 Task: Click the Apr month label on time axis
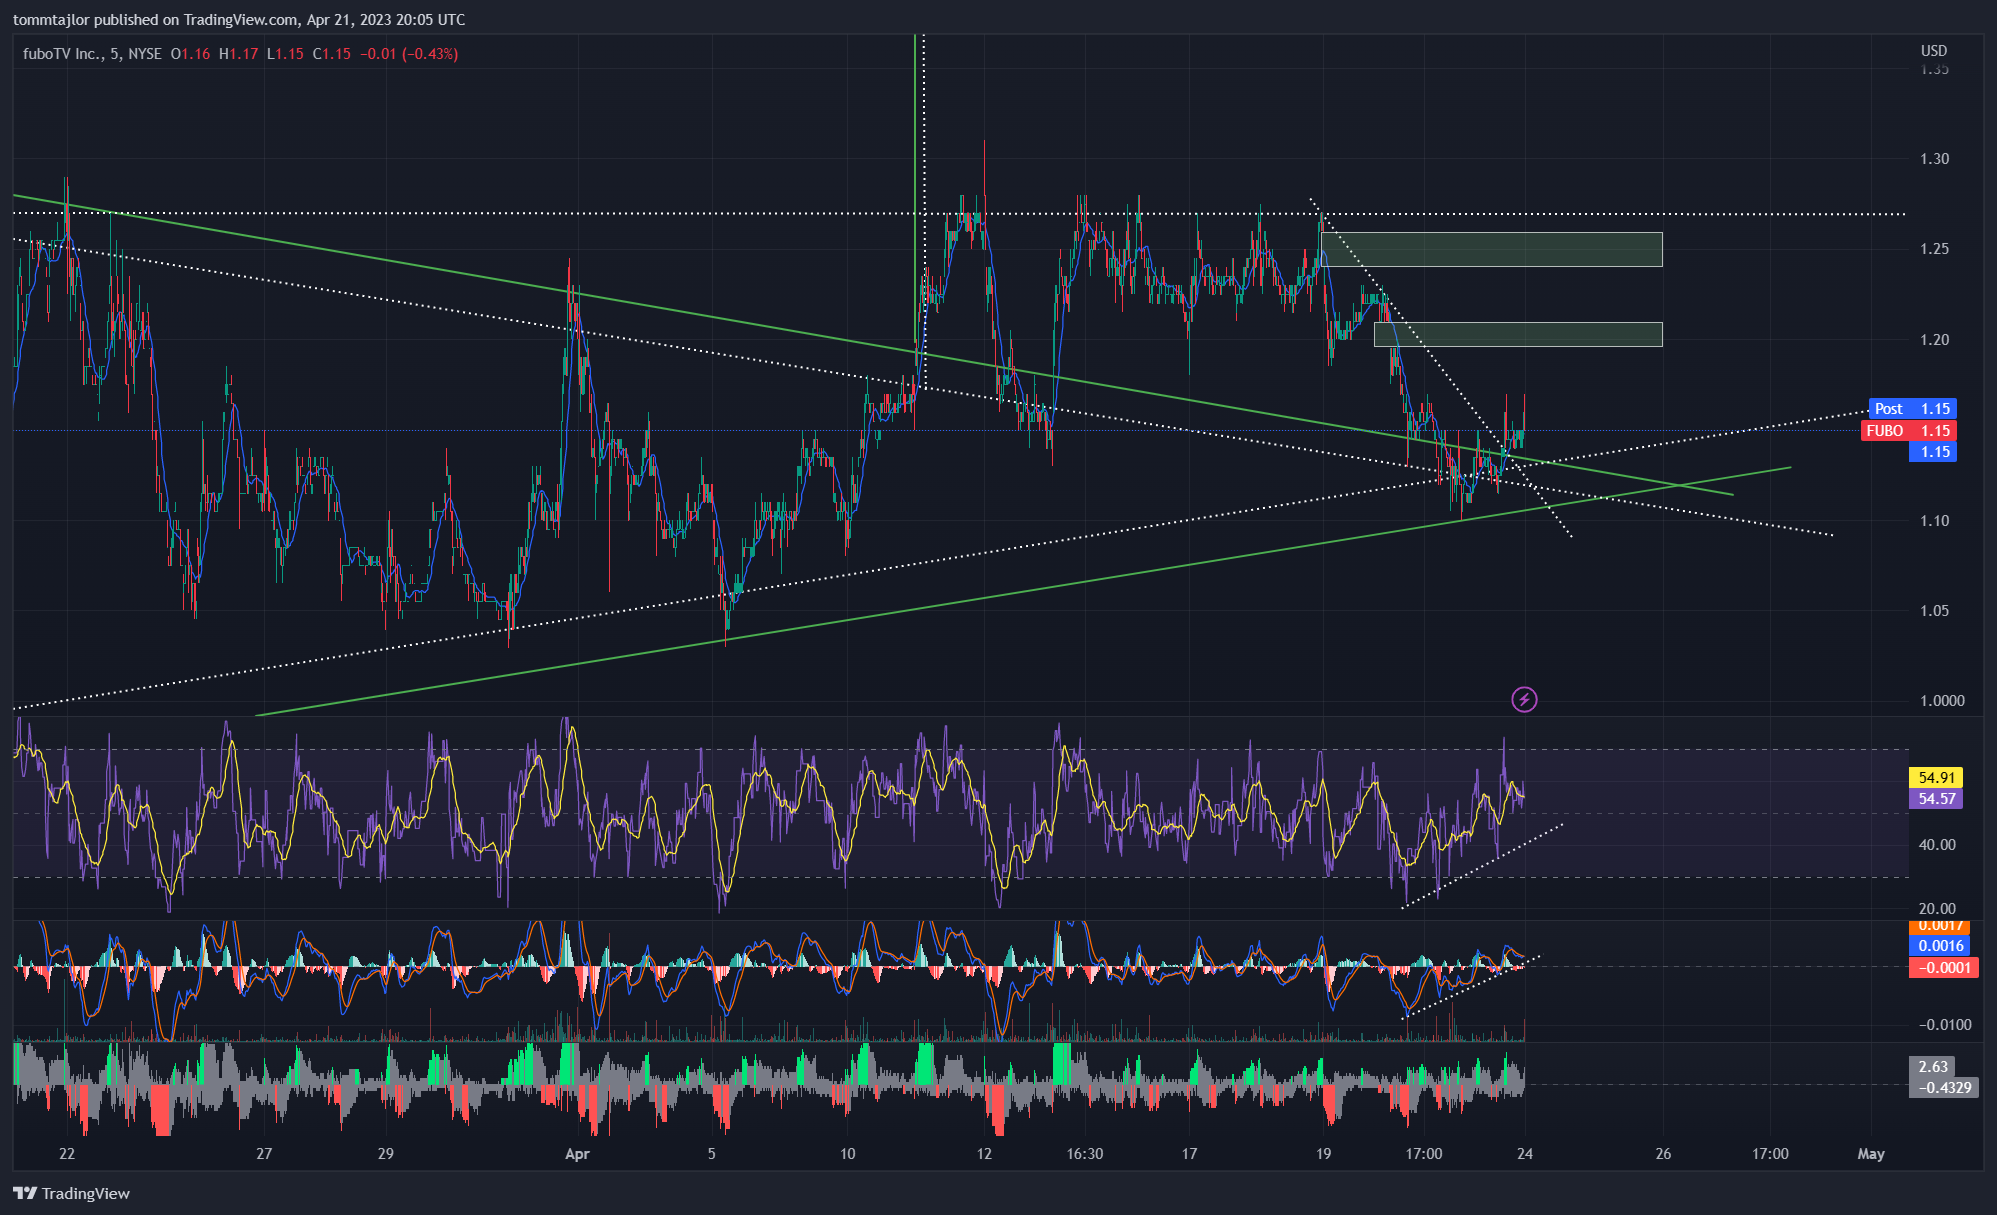pyautogui.click(x=577, y=1154)
